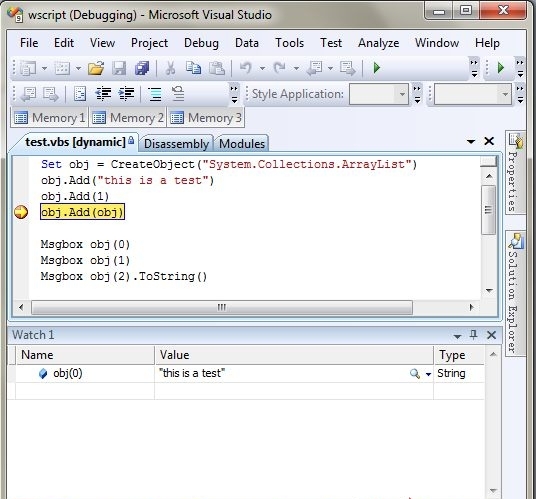This screenshot has width=536, height=499.
Task: Open the Undo history dropdown arrow
Action: coord(262,68)
